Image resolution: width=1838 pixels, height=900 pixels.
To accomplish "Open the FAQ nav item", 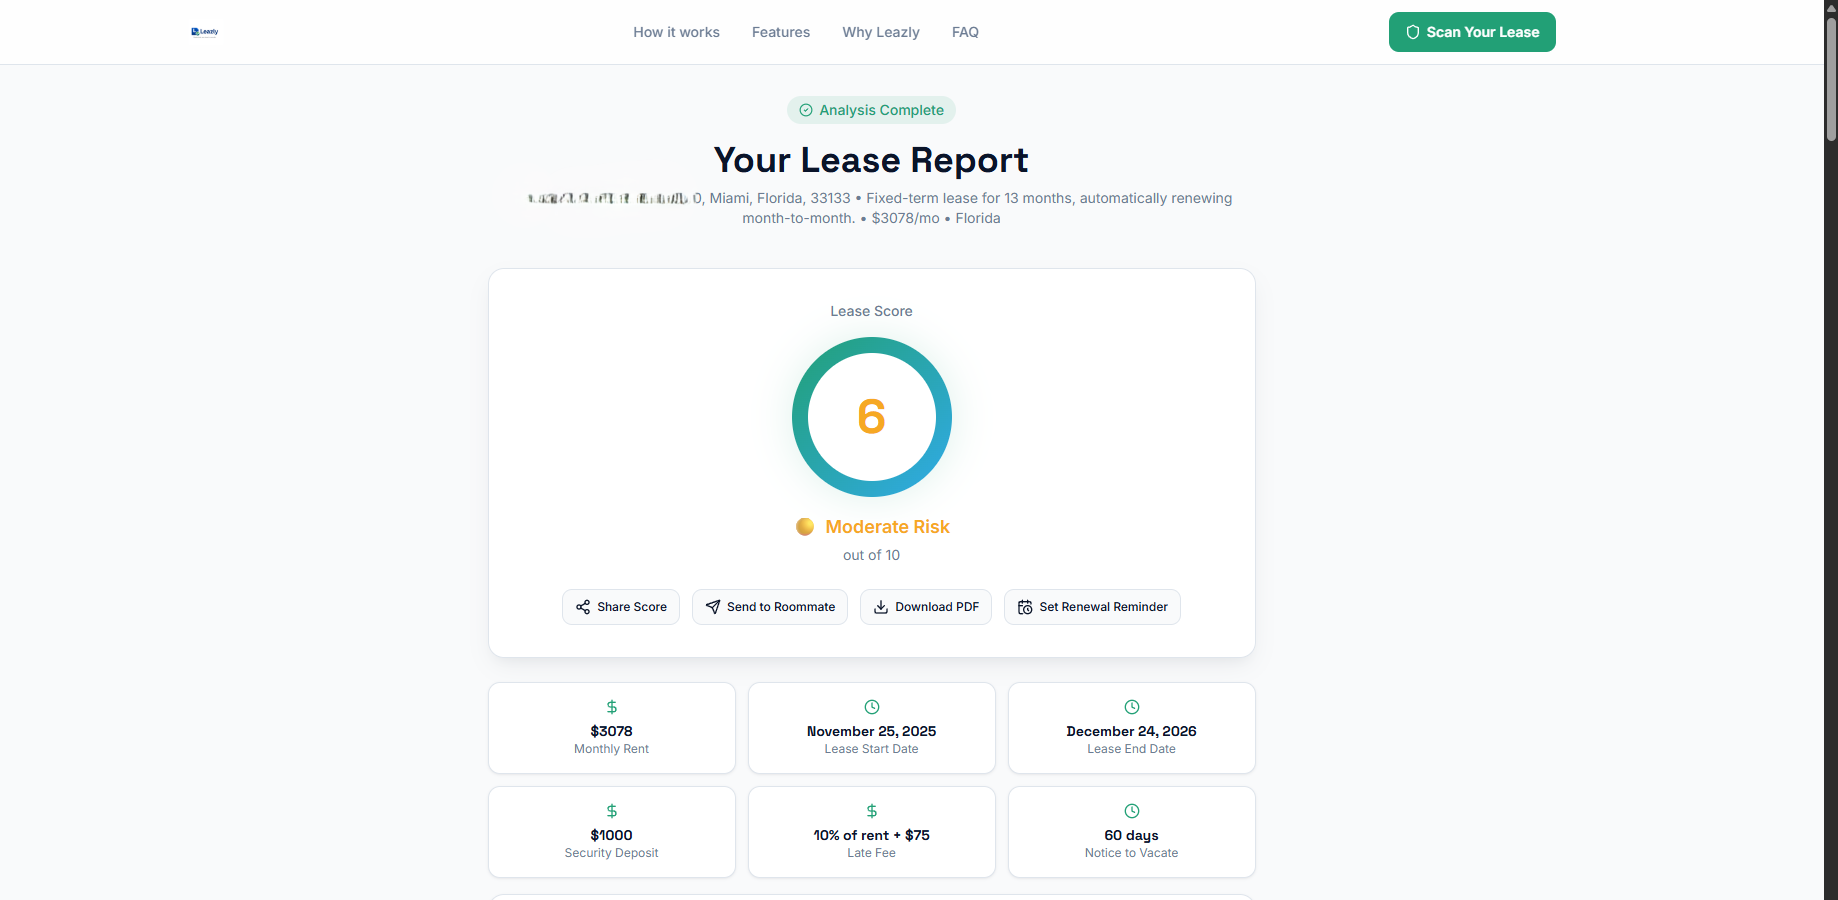I will click(x=965, y=32).
